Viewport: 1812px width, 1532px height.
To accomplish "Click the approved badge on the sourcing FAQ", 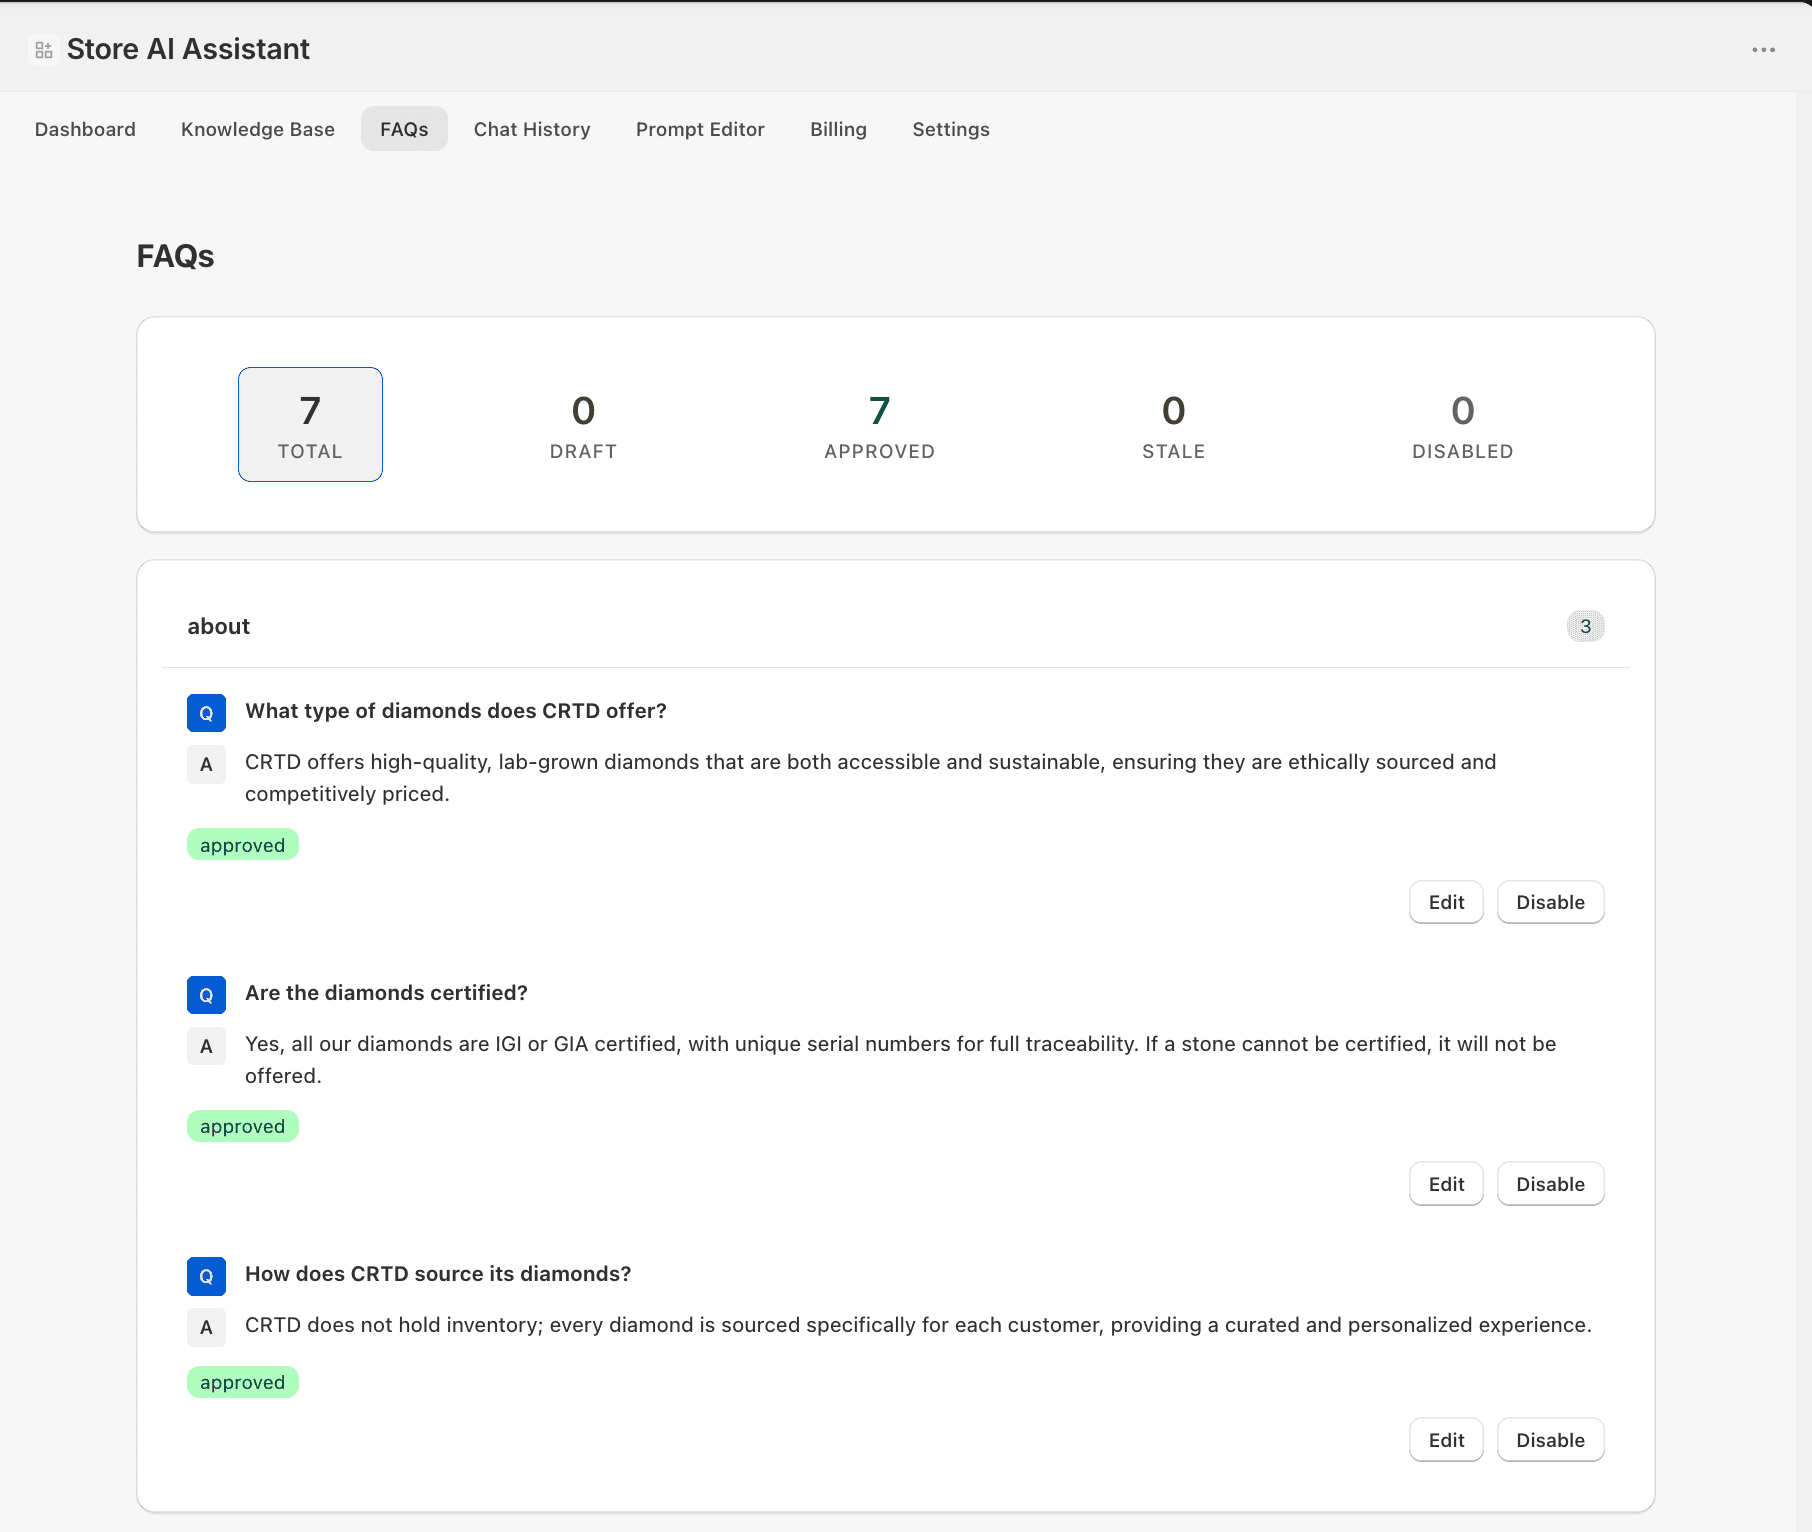I will pyautogui.click(x=242, y=1381).
